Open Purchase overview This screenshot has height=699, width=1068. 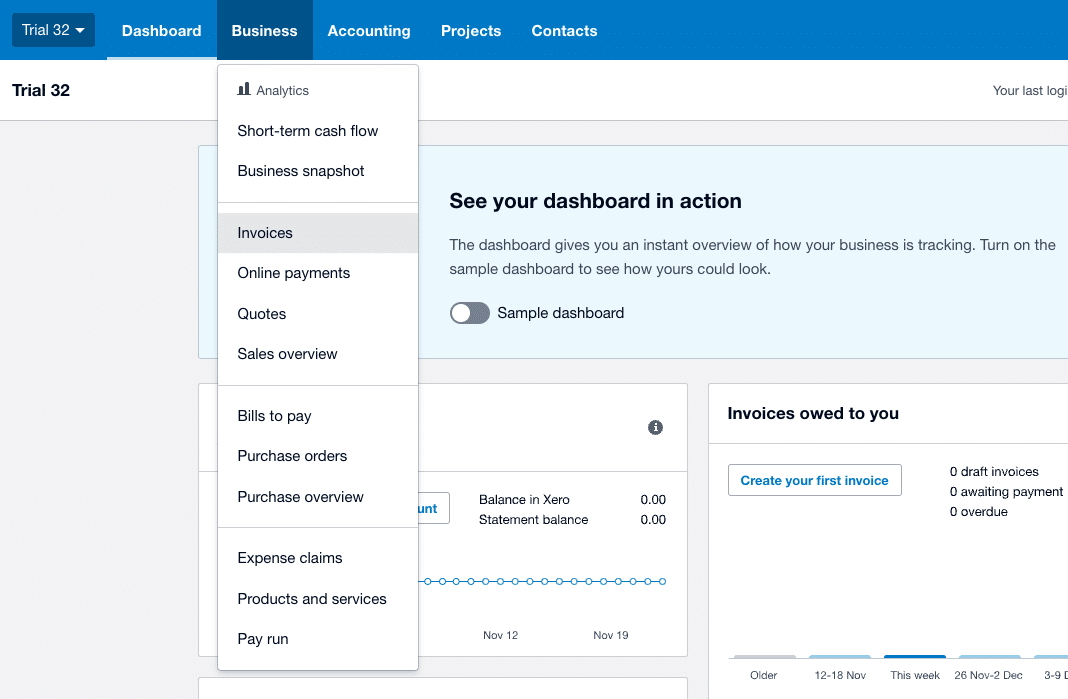pyautogui.click(x=317, y=497)
